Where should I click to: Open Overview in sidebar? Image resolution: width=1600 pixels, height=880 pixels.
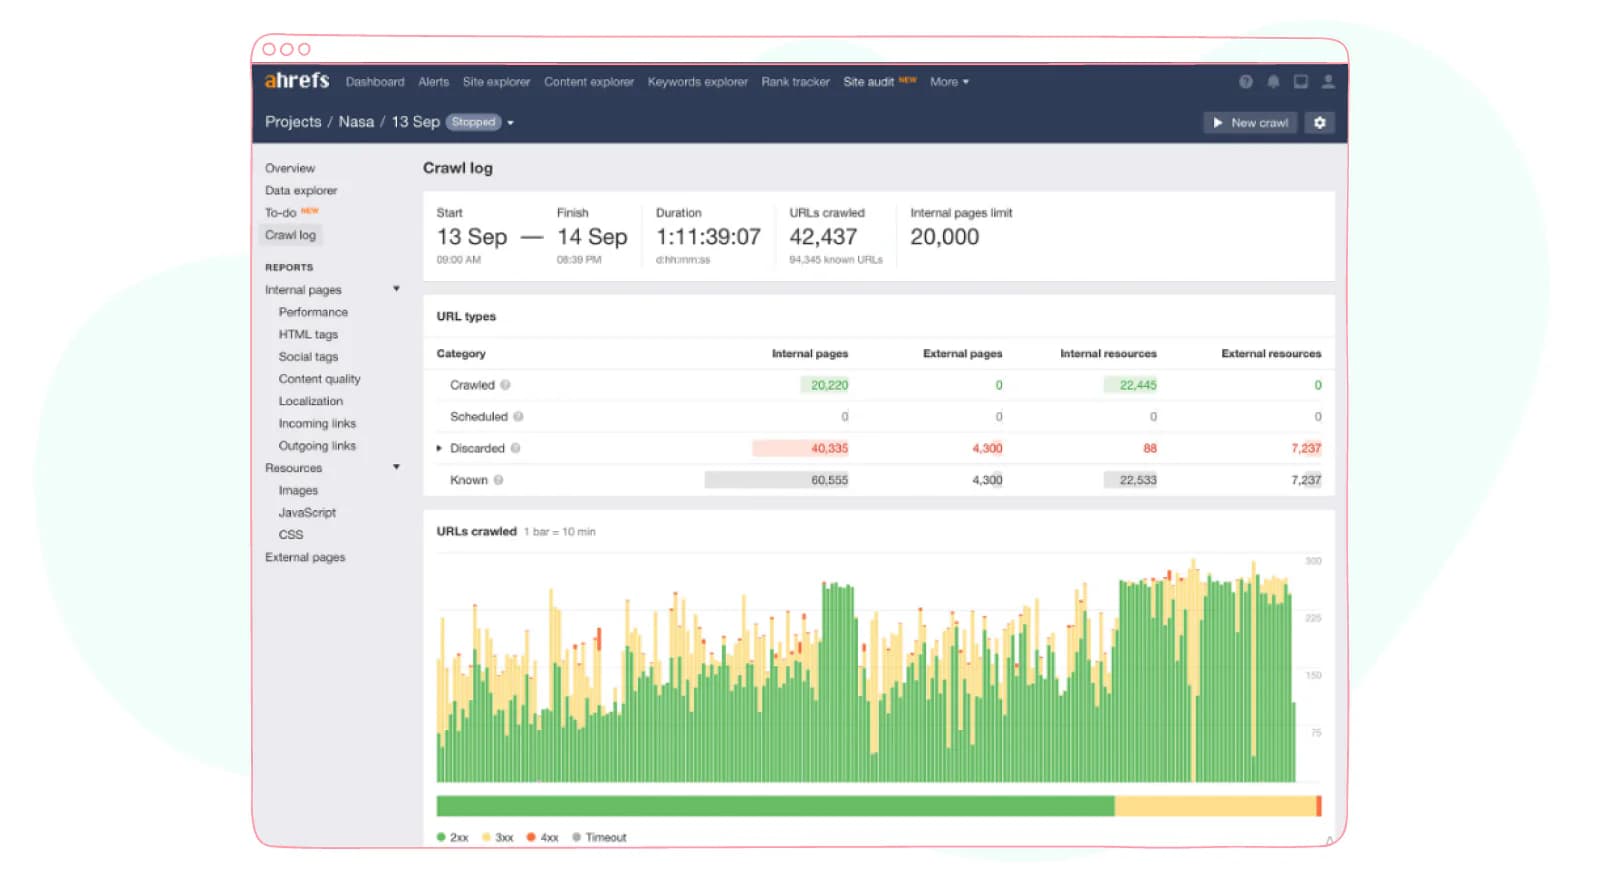(290, 168)
